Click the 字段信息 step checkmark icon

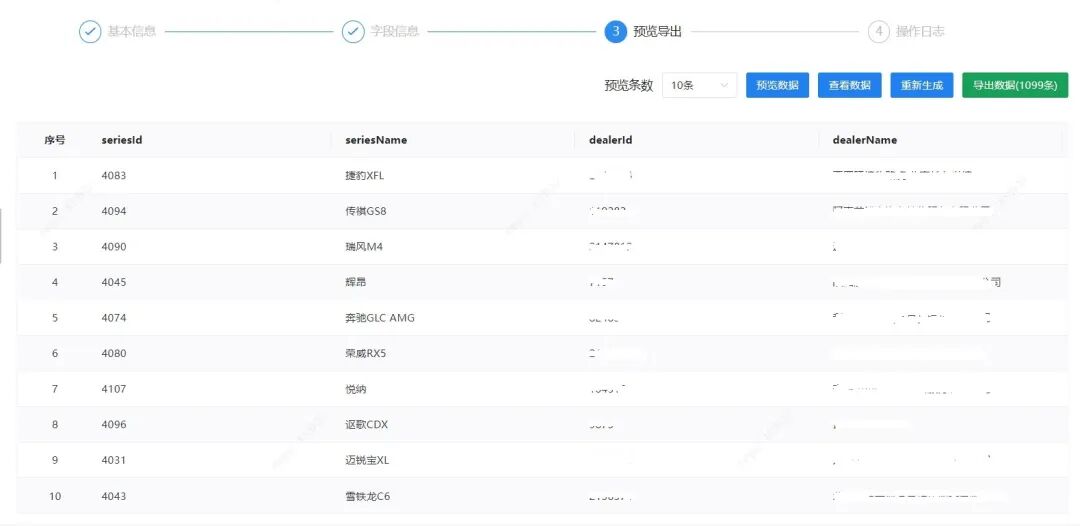[353, 32]
